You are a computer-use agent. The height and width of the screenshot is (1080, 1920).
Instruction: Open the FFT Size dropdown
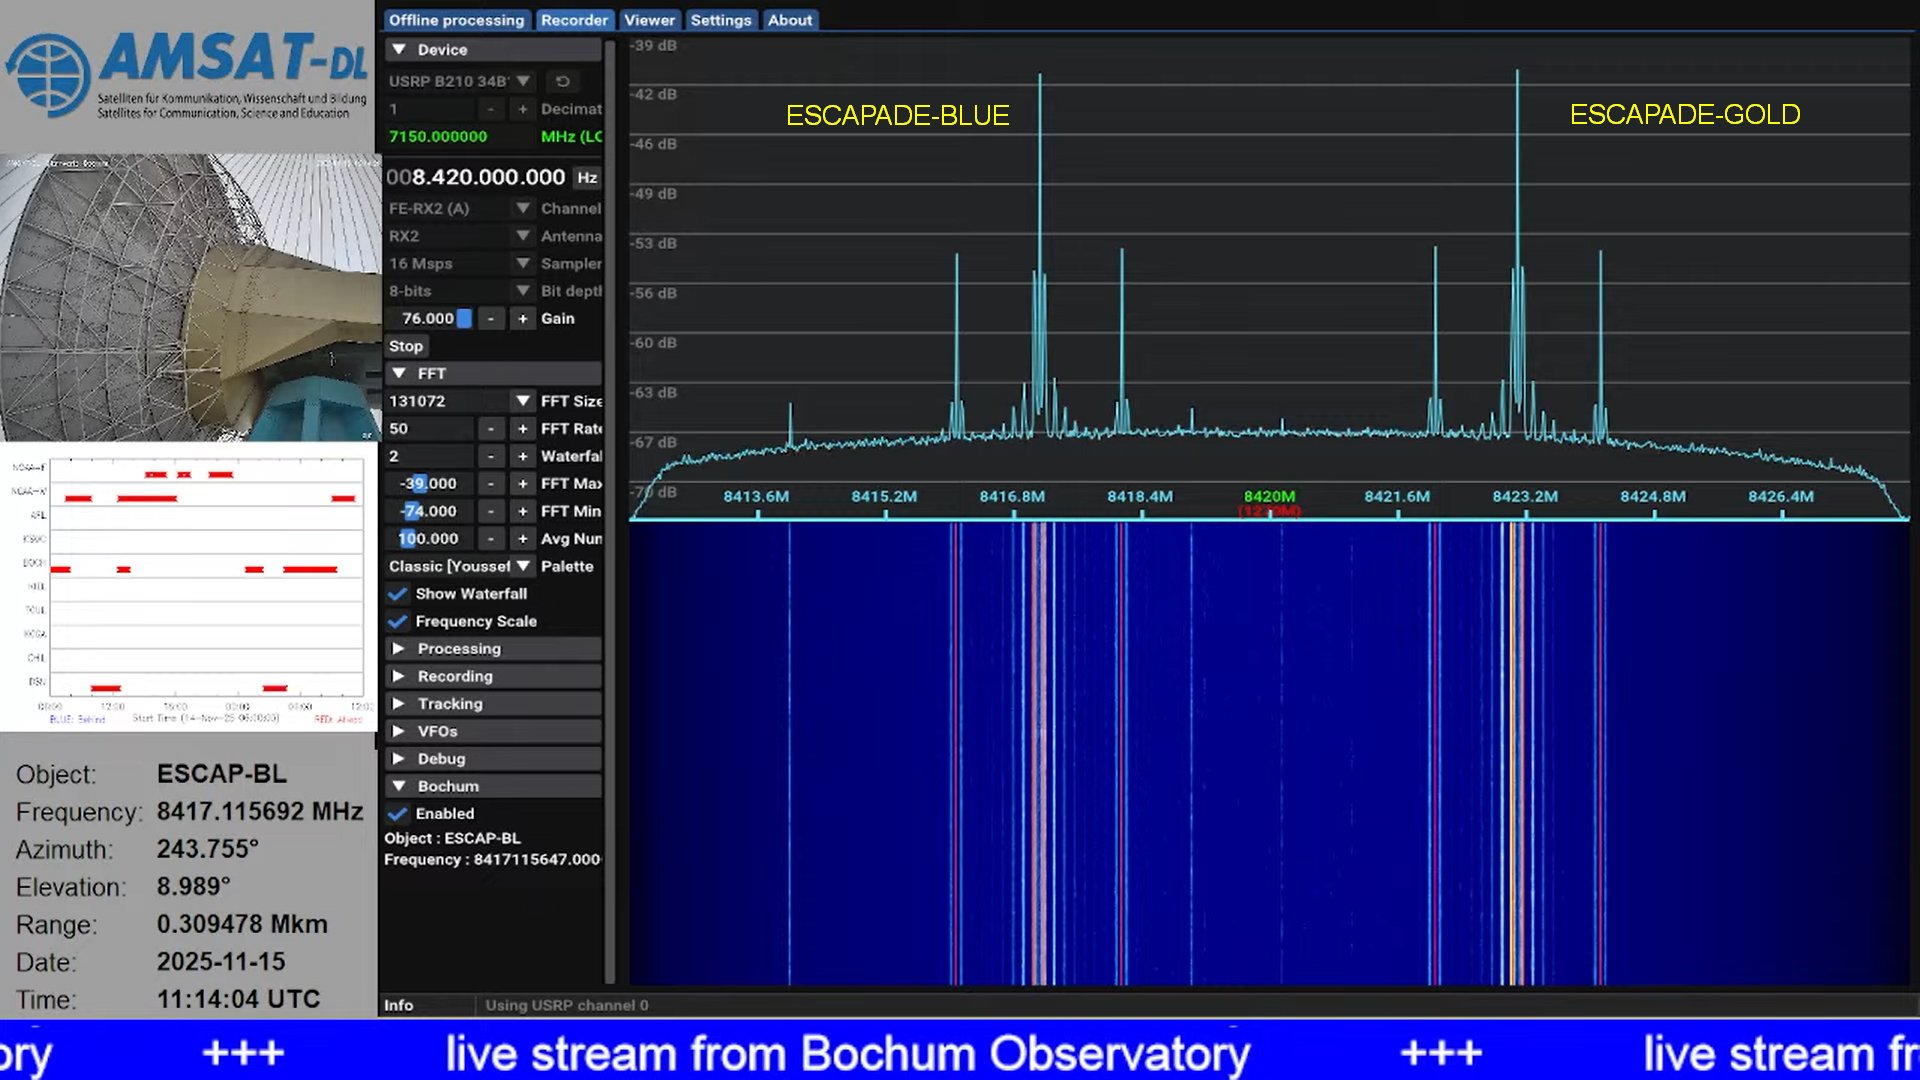(522, 401)
